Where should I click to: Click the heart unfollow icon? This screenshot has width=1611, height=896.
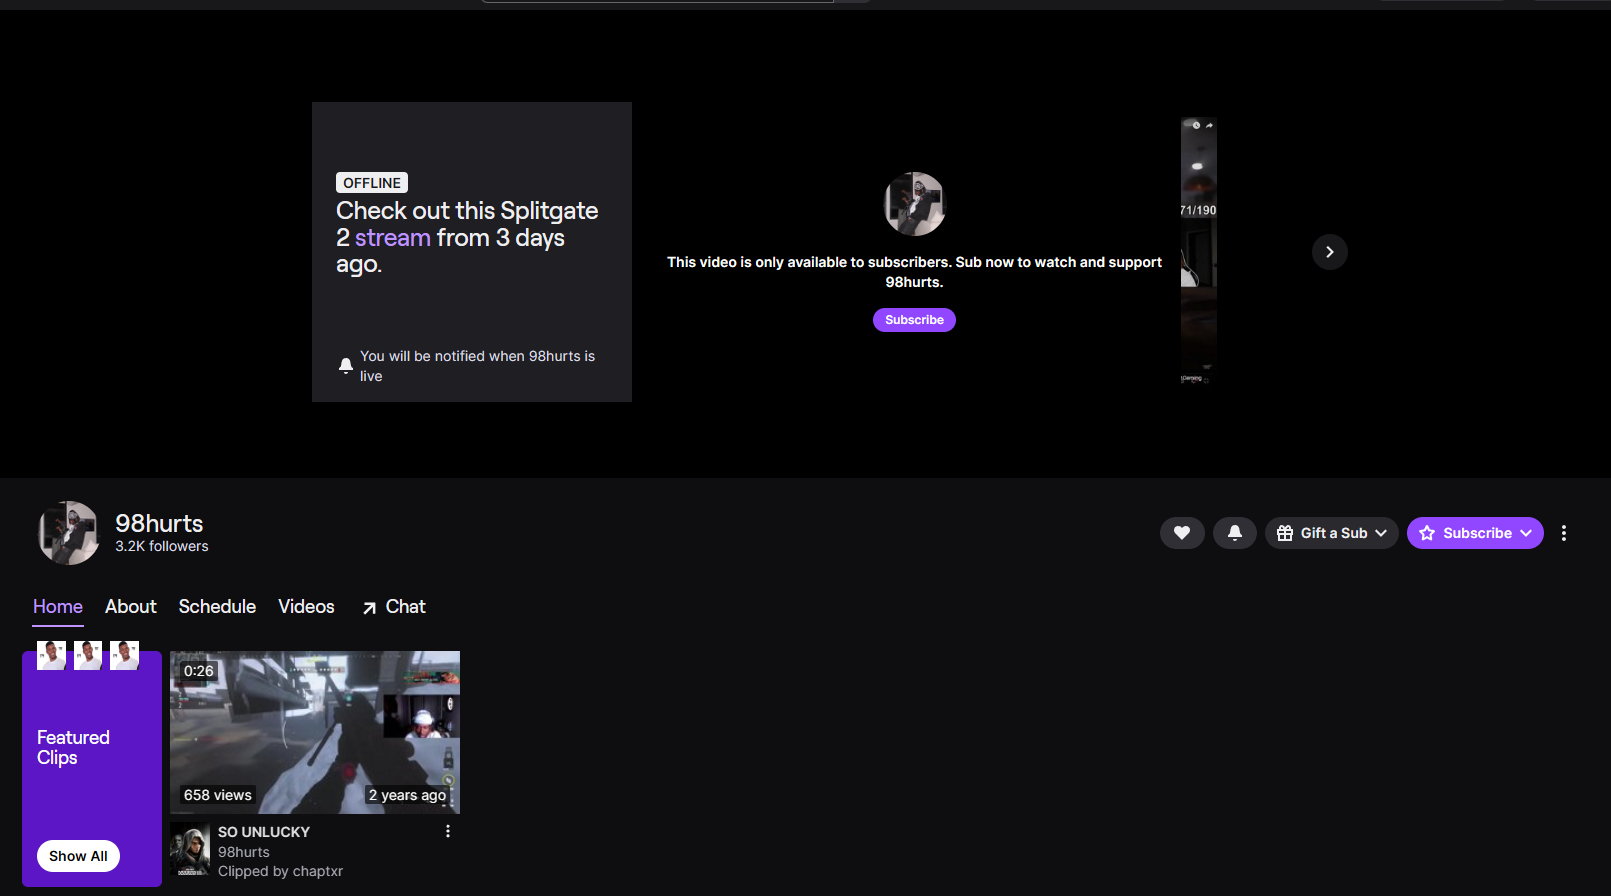[1181, 533]
